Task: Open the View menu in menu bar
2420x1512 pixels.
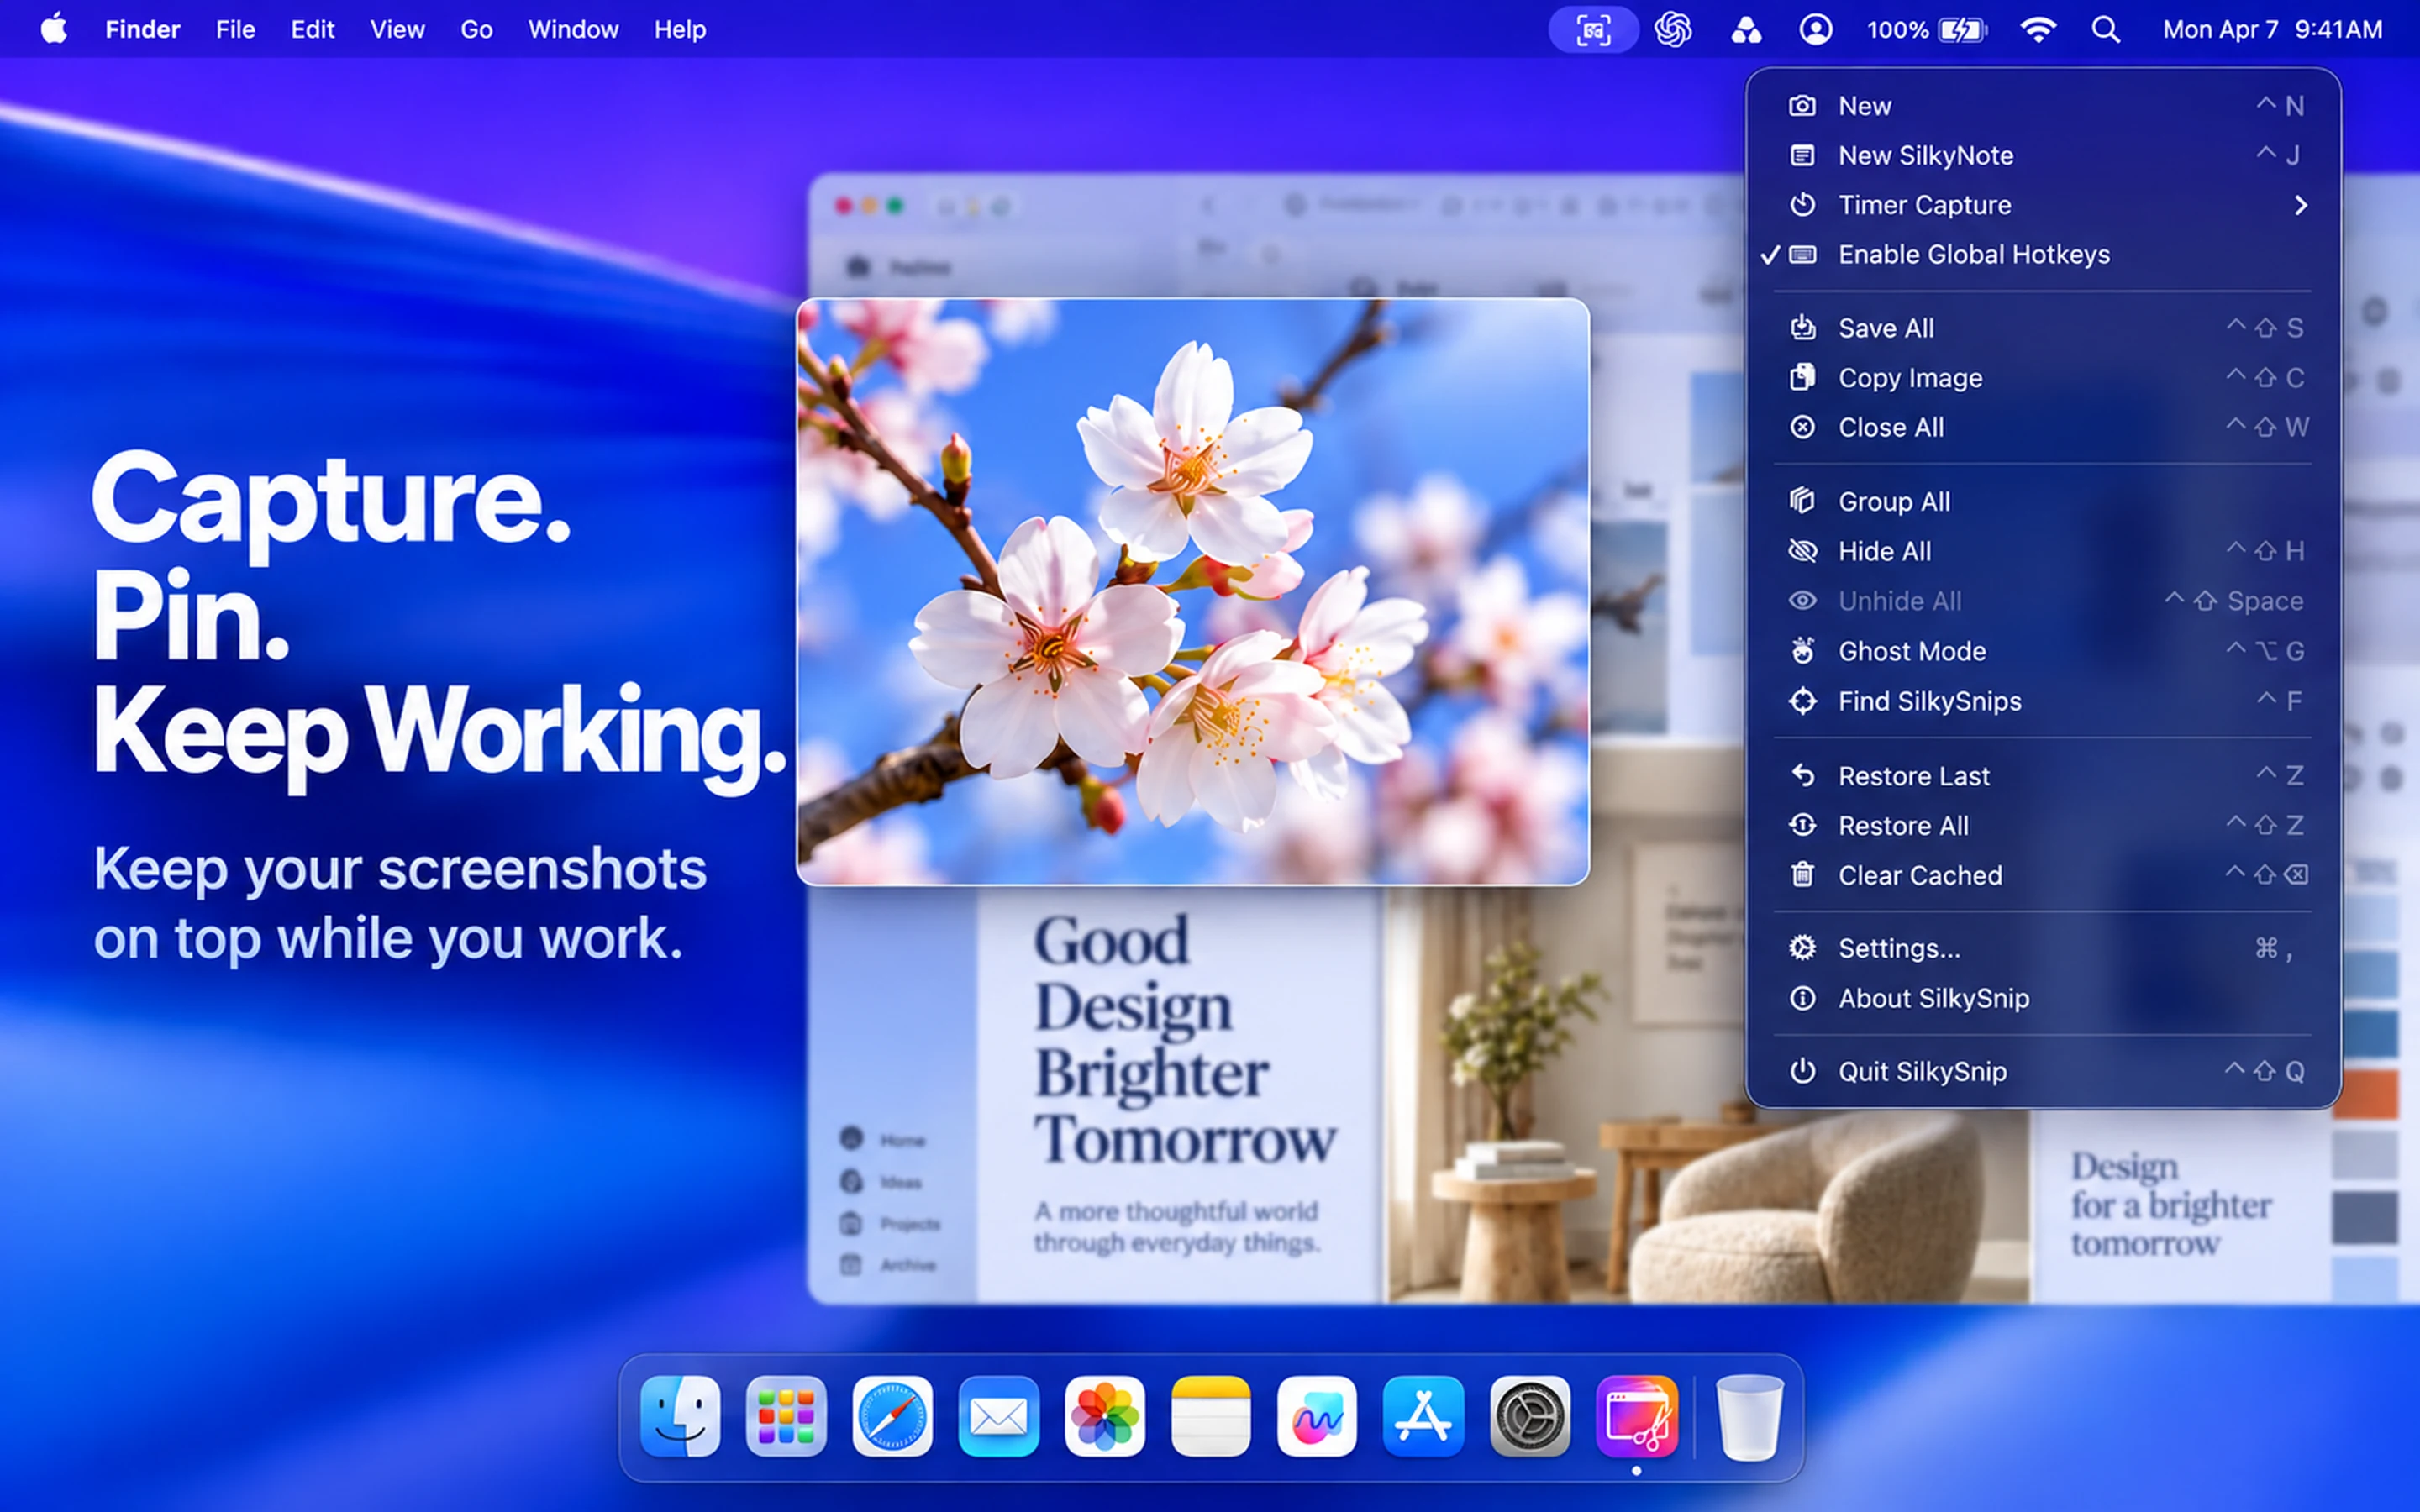Action: pos(397,30)
